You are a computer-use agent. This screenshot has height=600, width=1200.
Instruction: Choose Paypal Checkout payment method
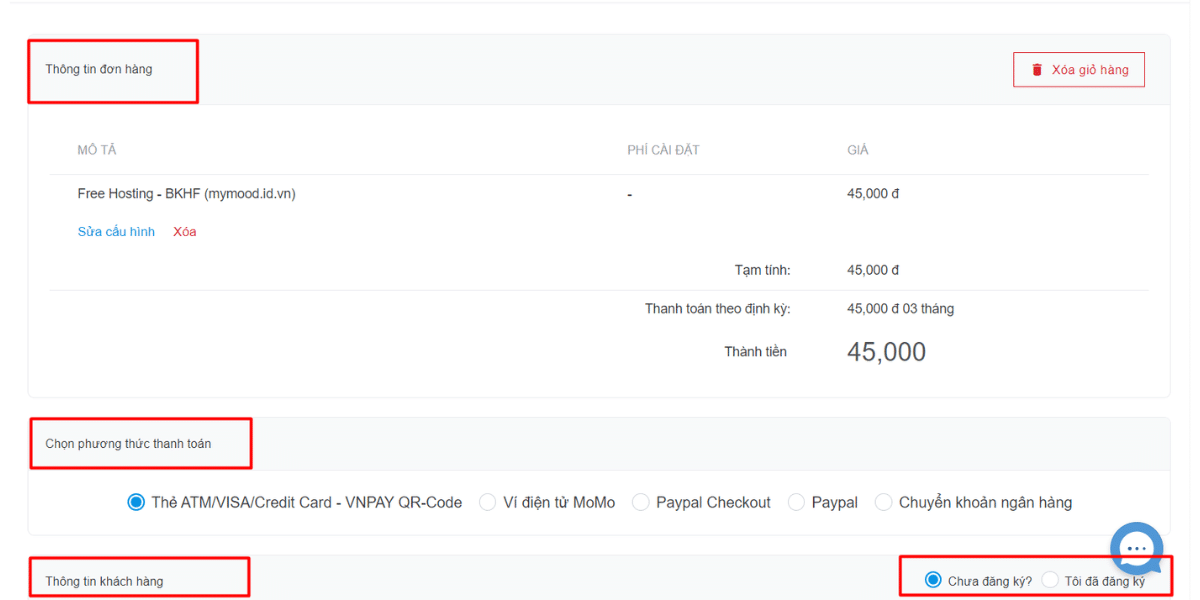(641, 502)
